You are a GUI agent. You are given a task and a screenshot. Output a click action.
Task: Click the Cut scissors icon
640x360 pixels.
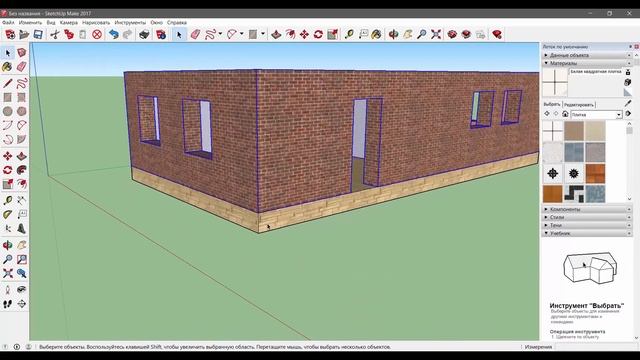coord(54,34)
